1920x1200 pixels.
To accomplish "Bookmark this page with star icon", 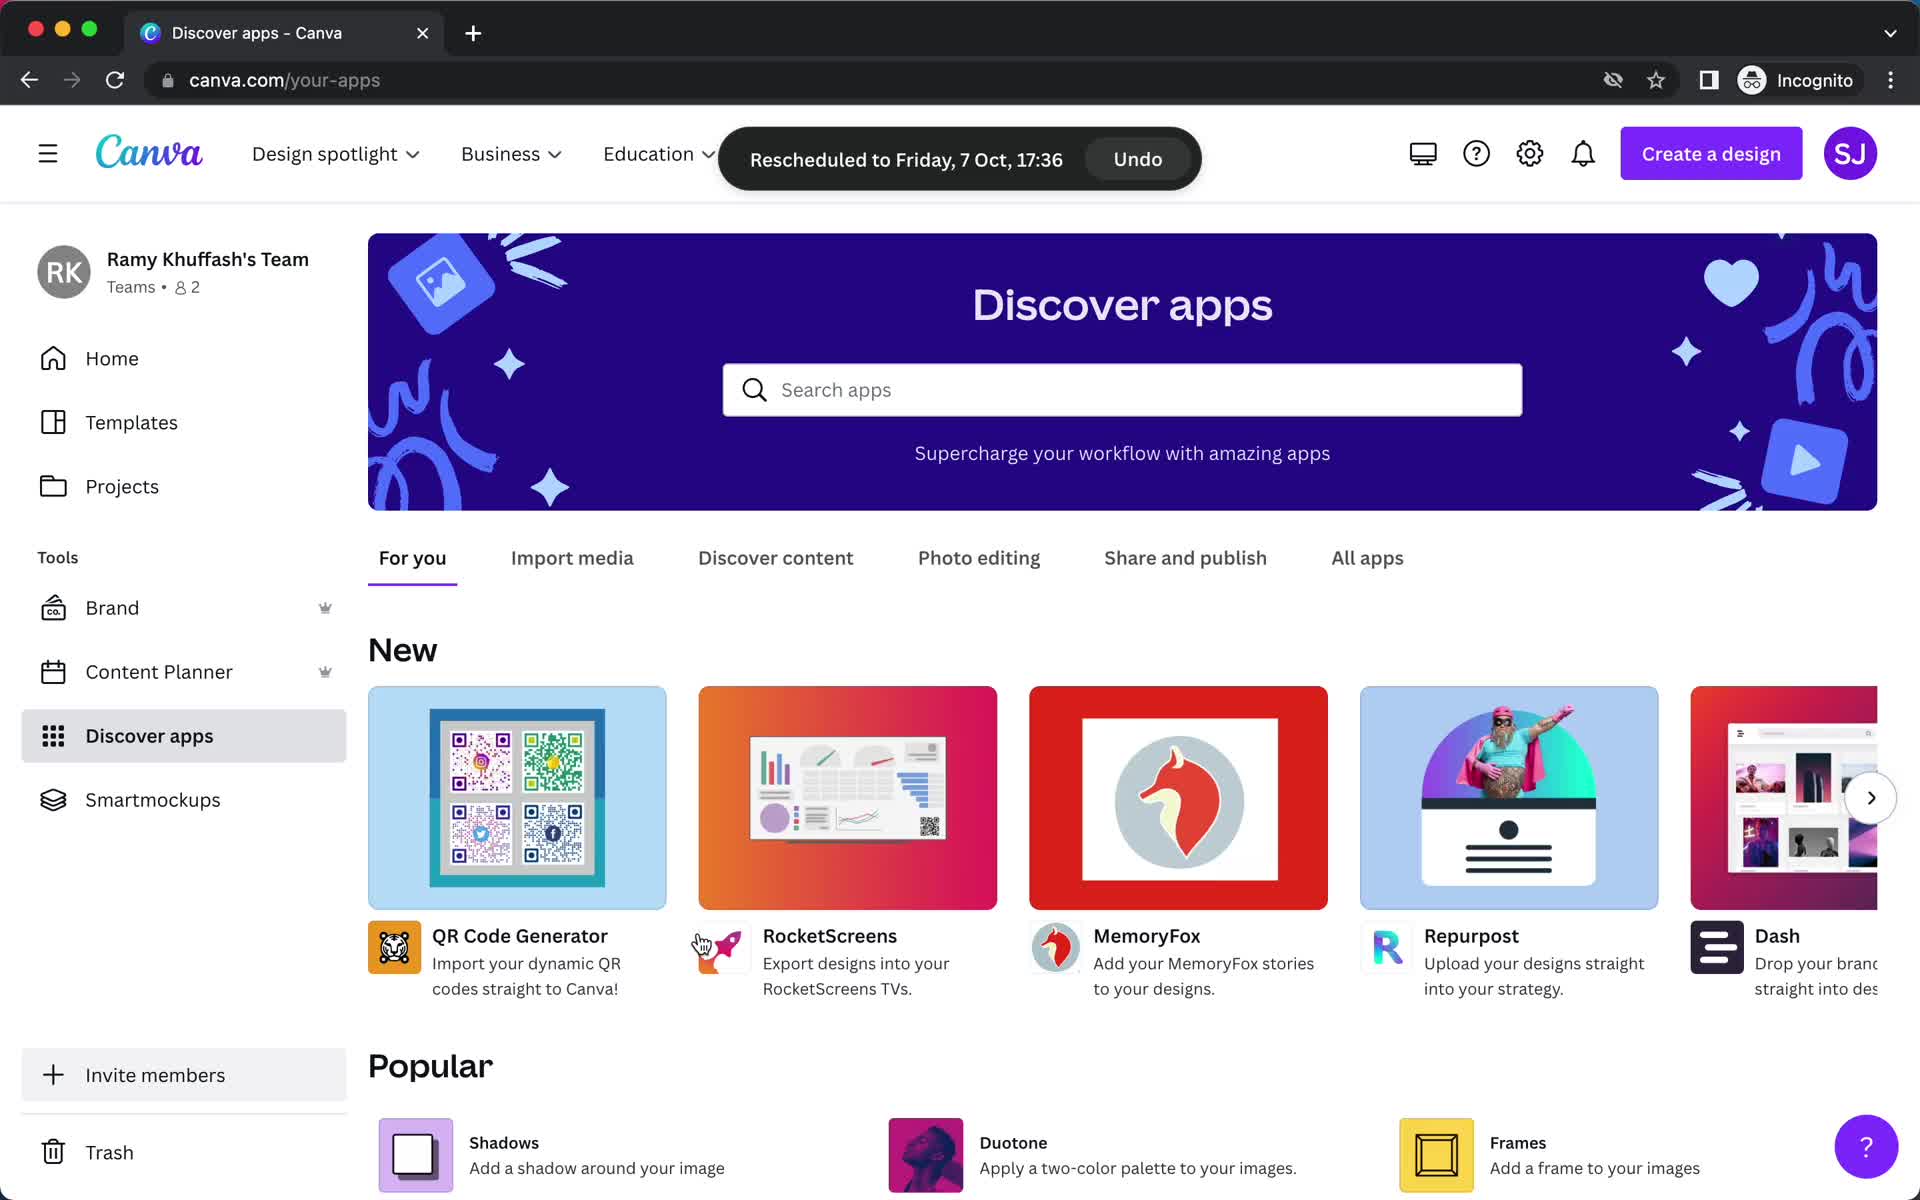I will click(x=1656, y=80).
